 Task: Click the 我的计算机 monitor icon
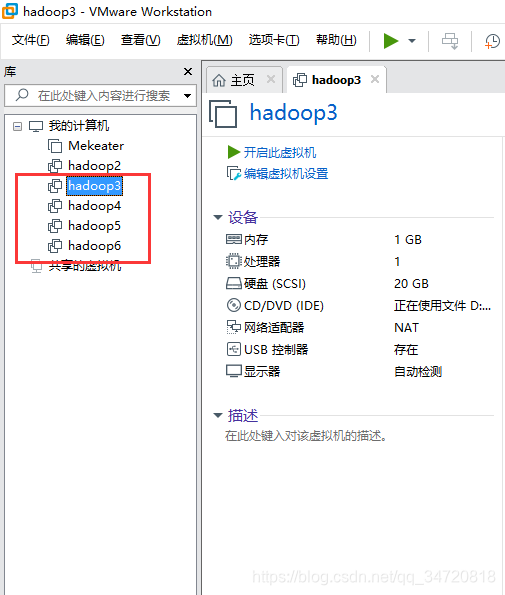pyautogui.click(x=36, y=126)
